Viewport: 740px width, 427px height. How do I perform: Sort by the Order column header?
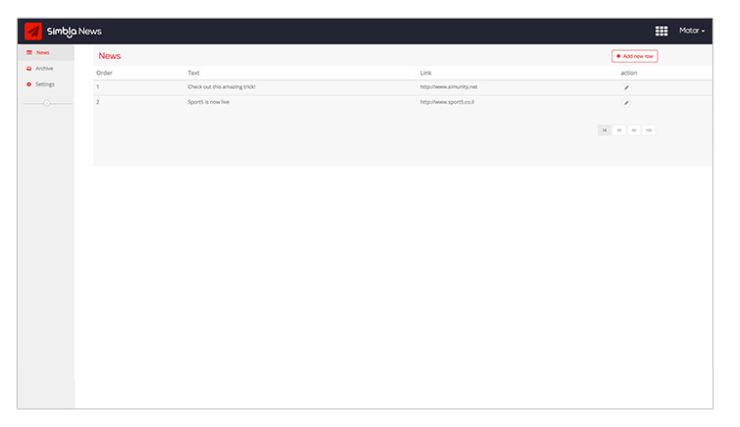tap(104, 73)
